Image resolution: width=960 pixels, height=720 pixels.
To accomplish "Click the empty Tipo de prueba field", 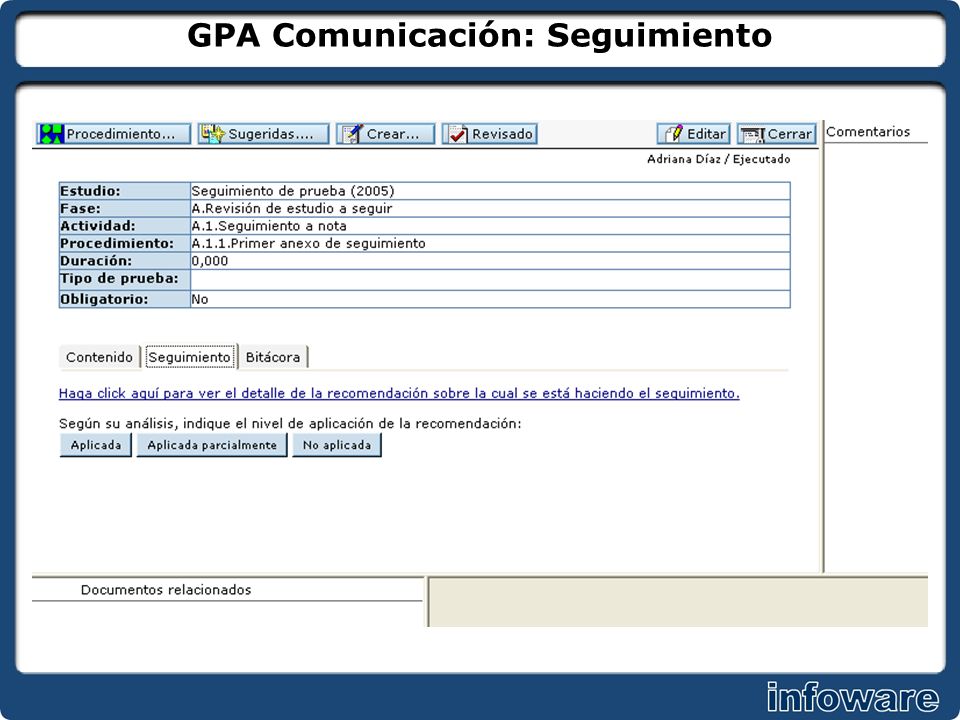I will click(x=490, y=279).
